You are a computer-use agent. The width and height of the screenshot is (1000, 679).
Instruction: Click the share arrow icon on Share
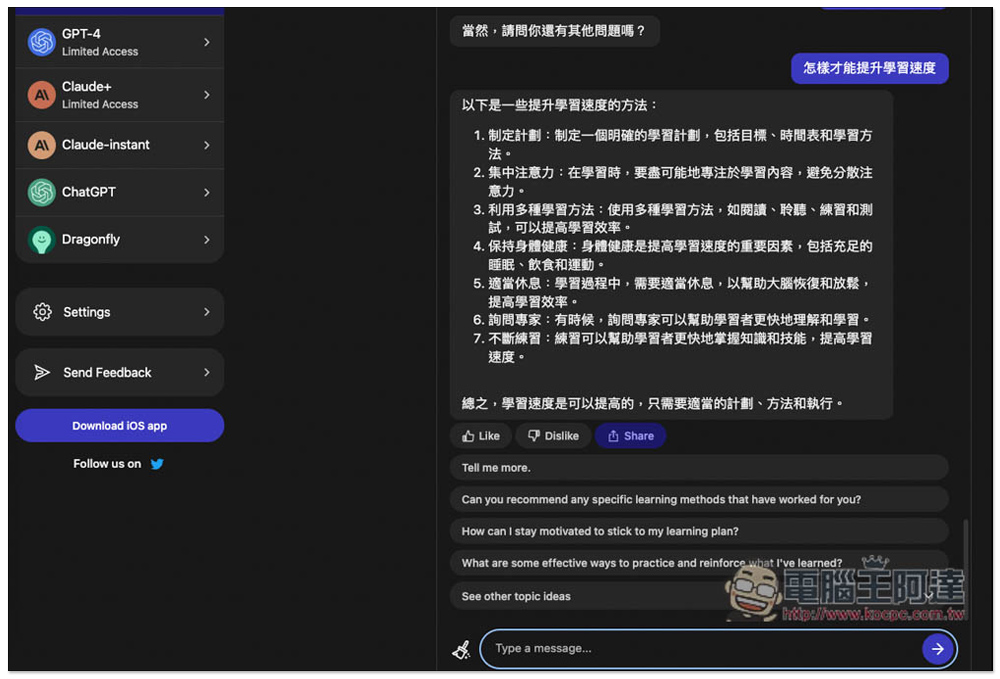(x=613, y=436)
